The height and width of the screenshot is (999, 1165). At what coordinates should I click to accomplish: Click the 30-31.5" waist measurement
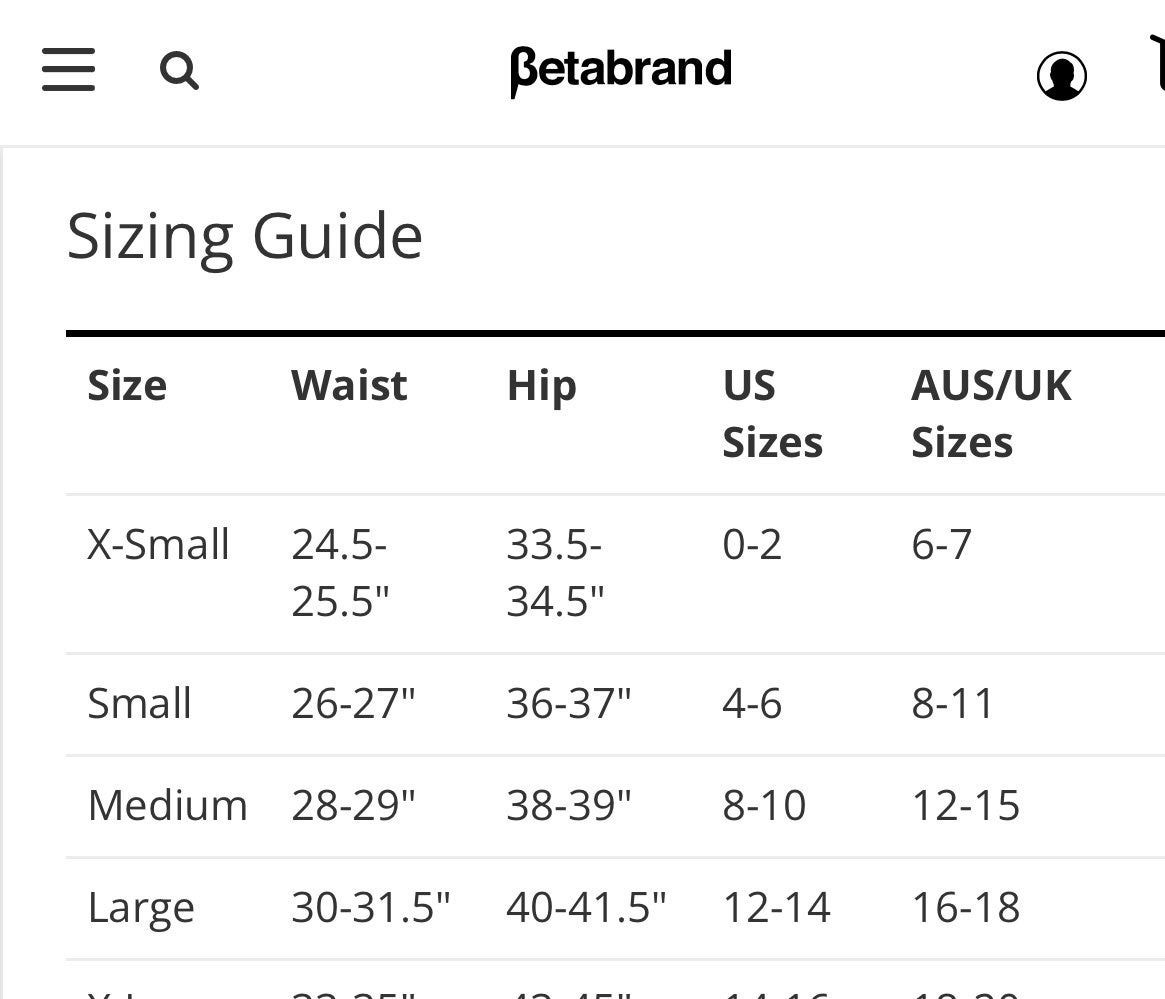(371, 907)
